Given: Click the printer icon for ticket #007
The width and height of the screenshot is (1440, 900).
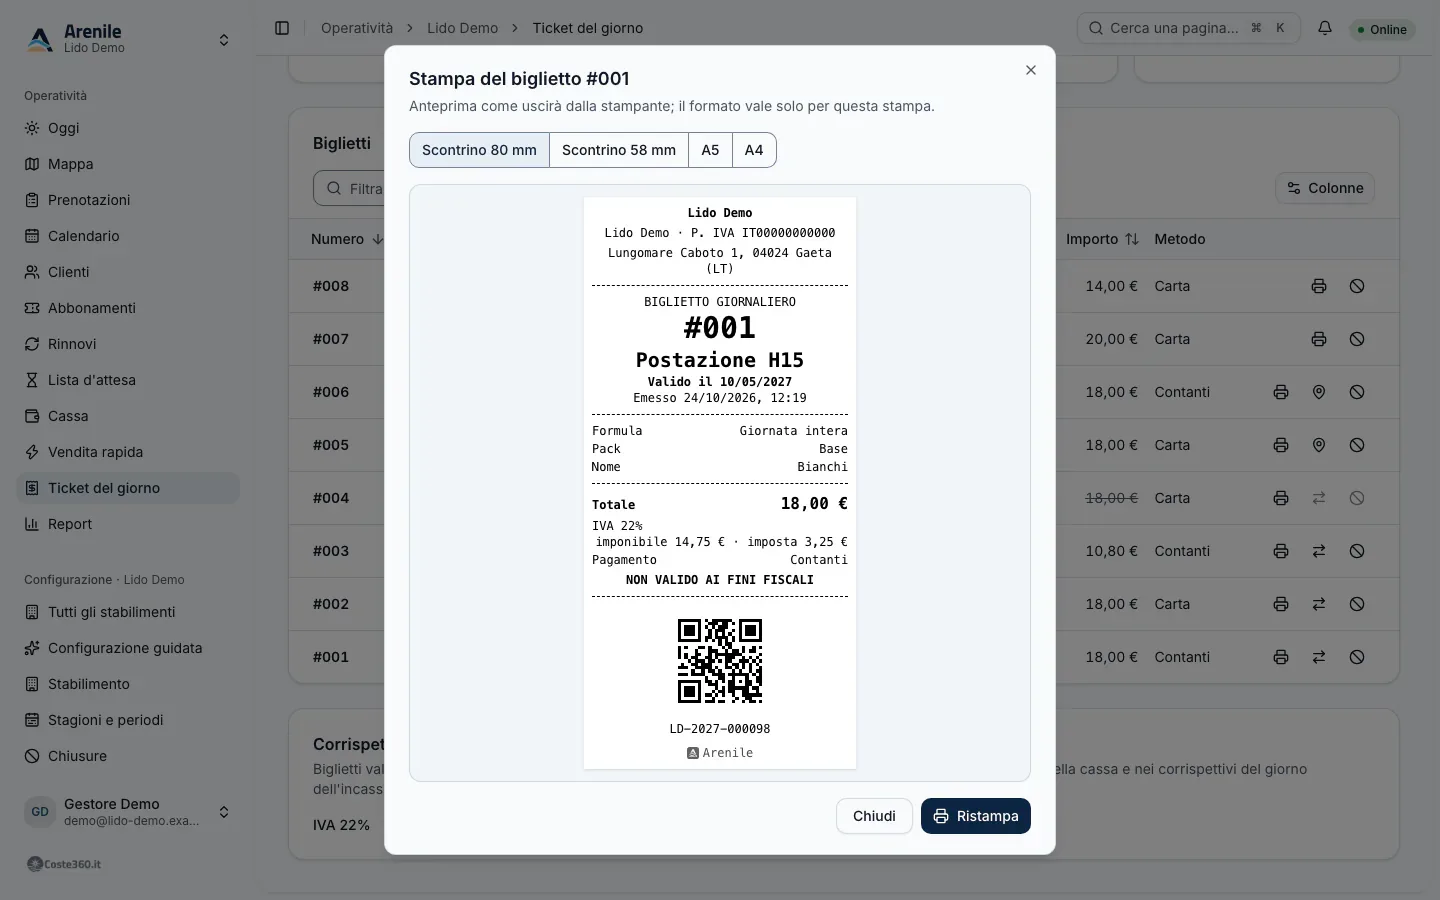Looking at the screenshot, I should point(1319,339).
